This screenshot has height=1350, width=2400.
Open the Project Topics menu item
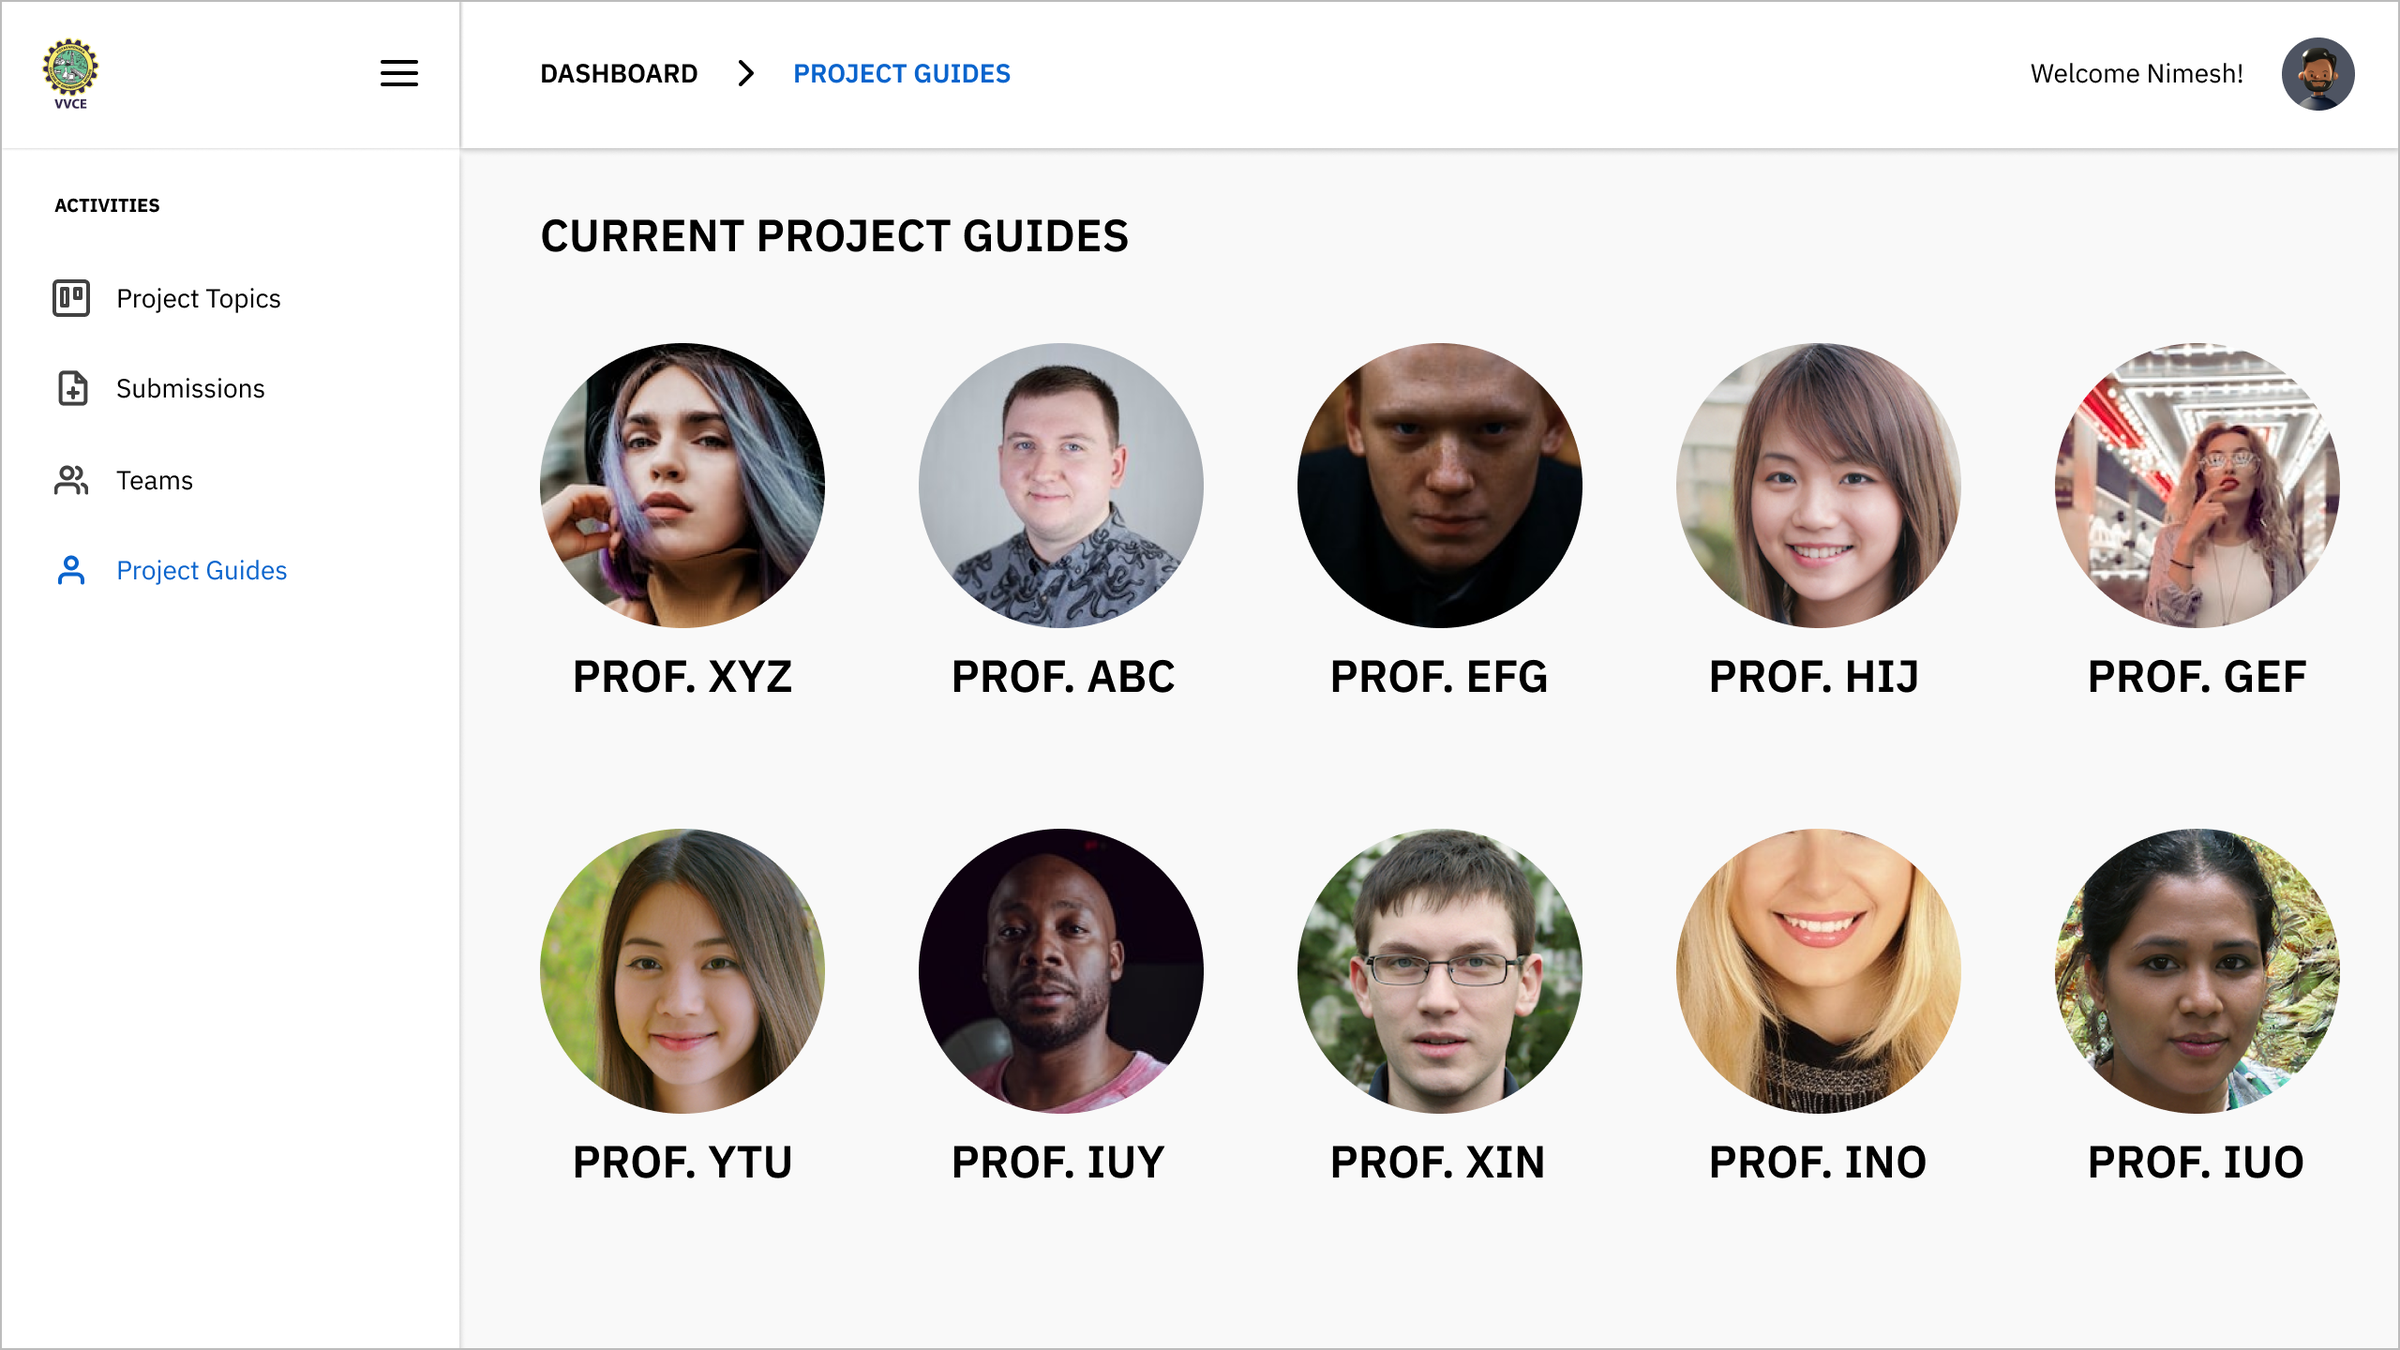[x=198, y=298]
